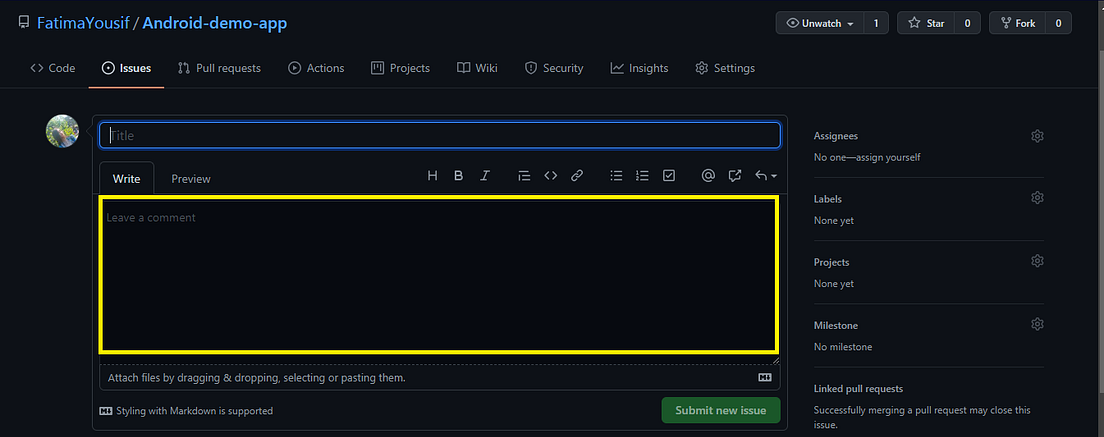
Task: Click the Leave a comment text area
Action: [440, 275]
